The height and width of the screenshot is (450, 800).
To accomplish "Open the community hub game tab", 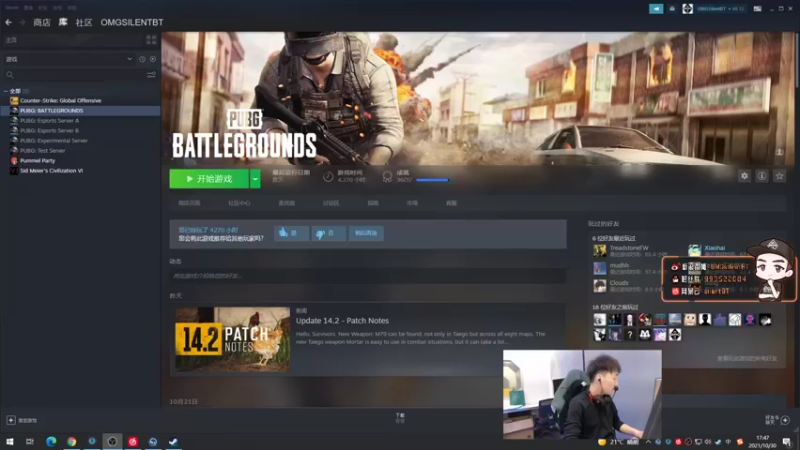I will click(x=239, y=203).
